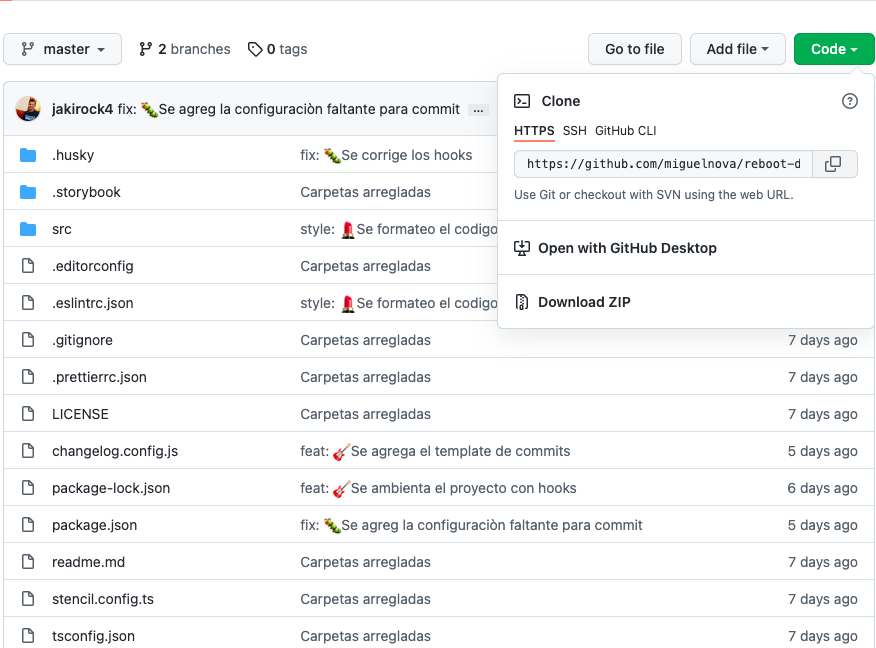Open the stencil.config.ts file
This screenshot has height=648, width=876.
(103, 599)
